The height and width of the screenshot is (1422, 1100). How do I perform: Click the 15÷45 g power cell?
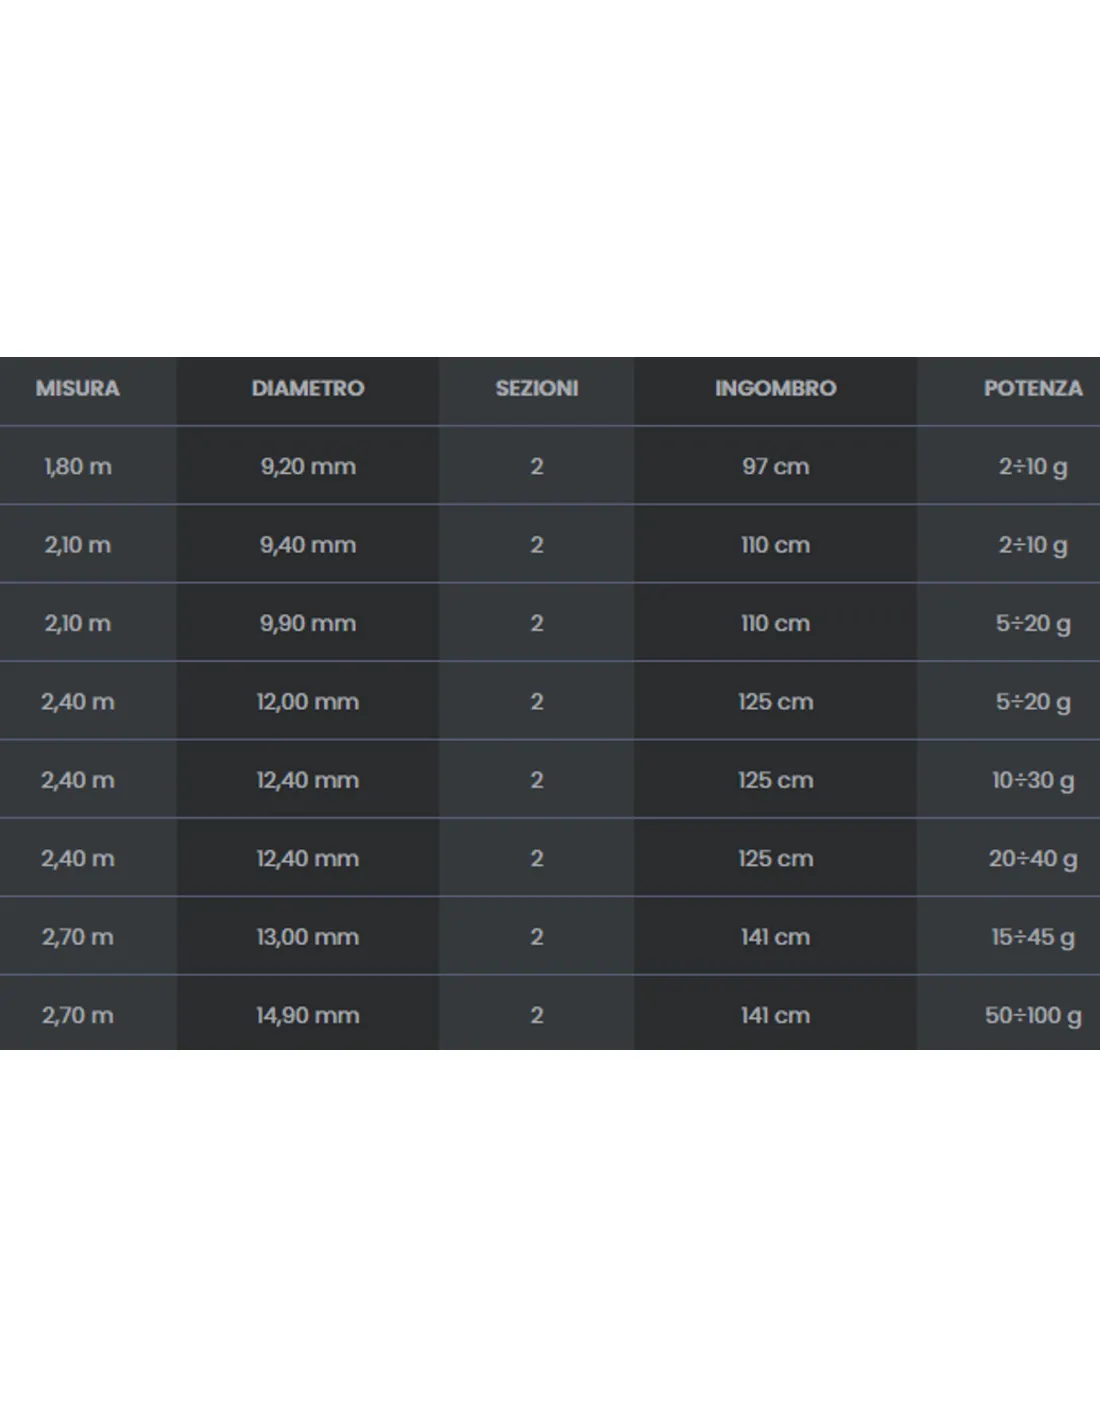1033,938
